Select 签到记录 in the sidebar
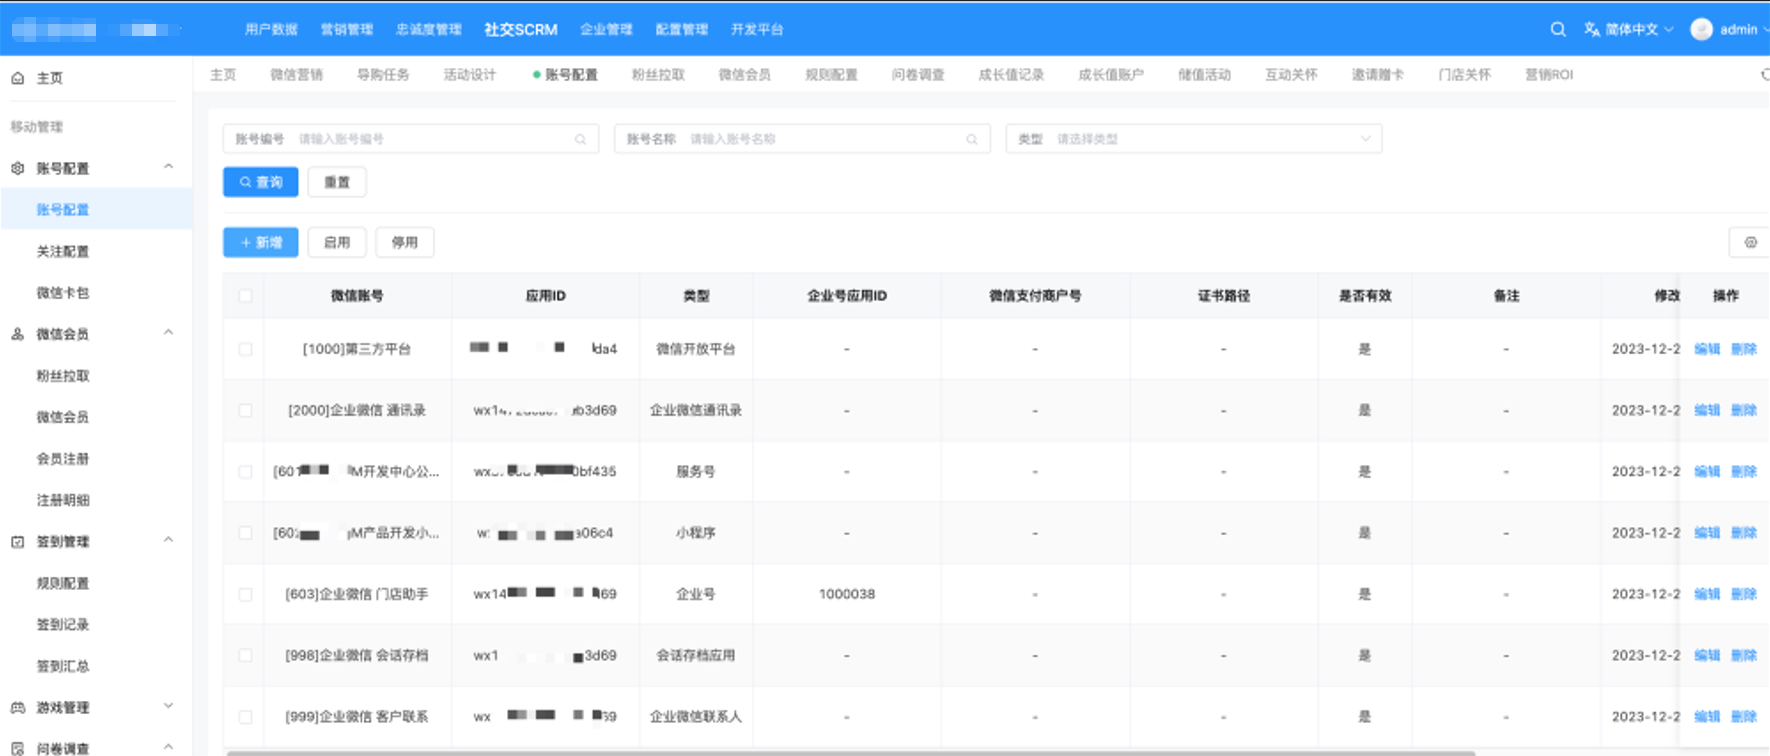 click(63, 625)
